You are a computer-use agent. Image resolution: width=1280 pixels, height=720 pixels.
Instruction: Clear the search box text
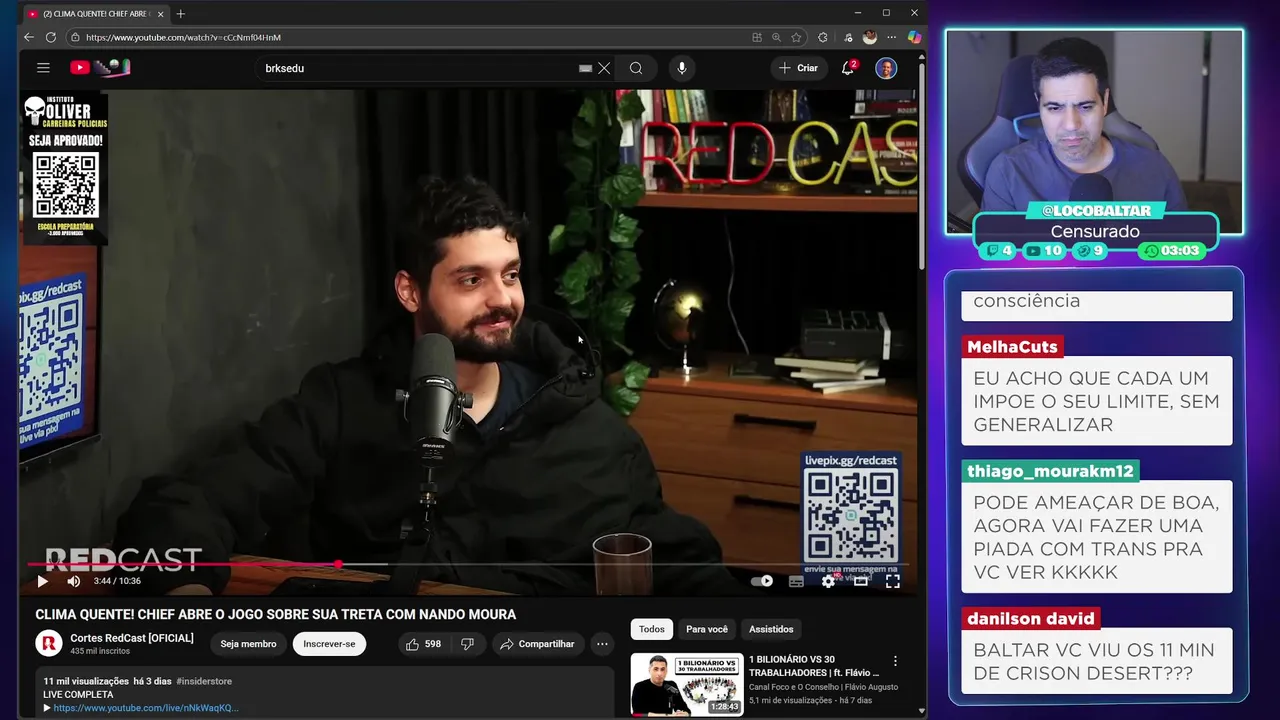coord(604,68)
